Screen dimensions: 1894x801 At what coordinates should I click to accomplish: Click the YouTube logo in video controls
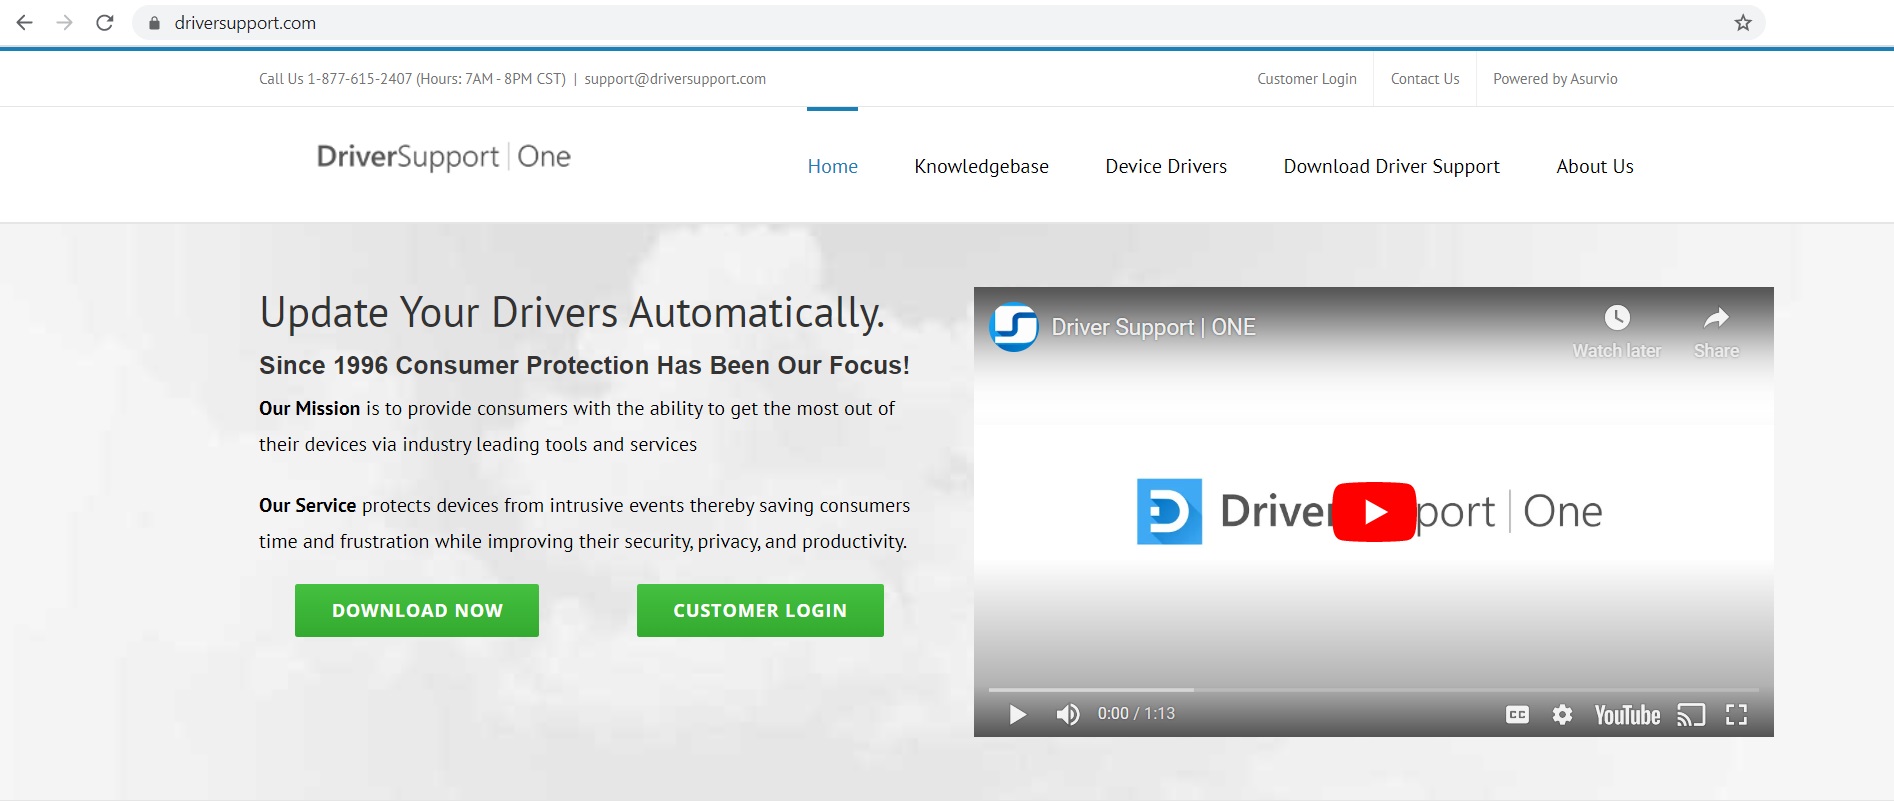[x=1627, y=715]
